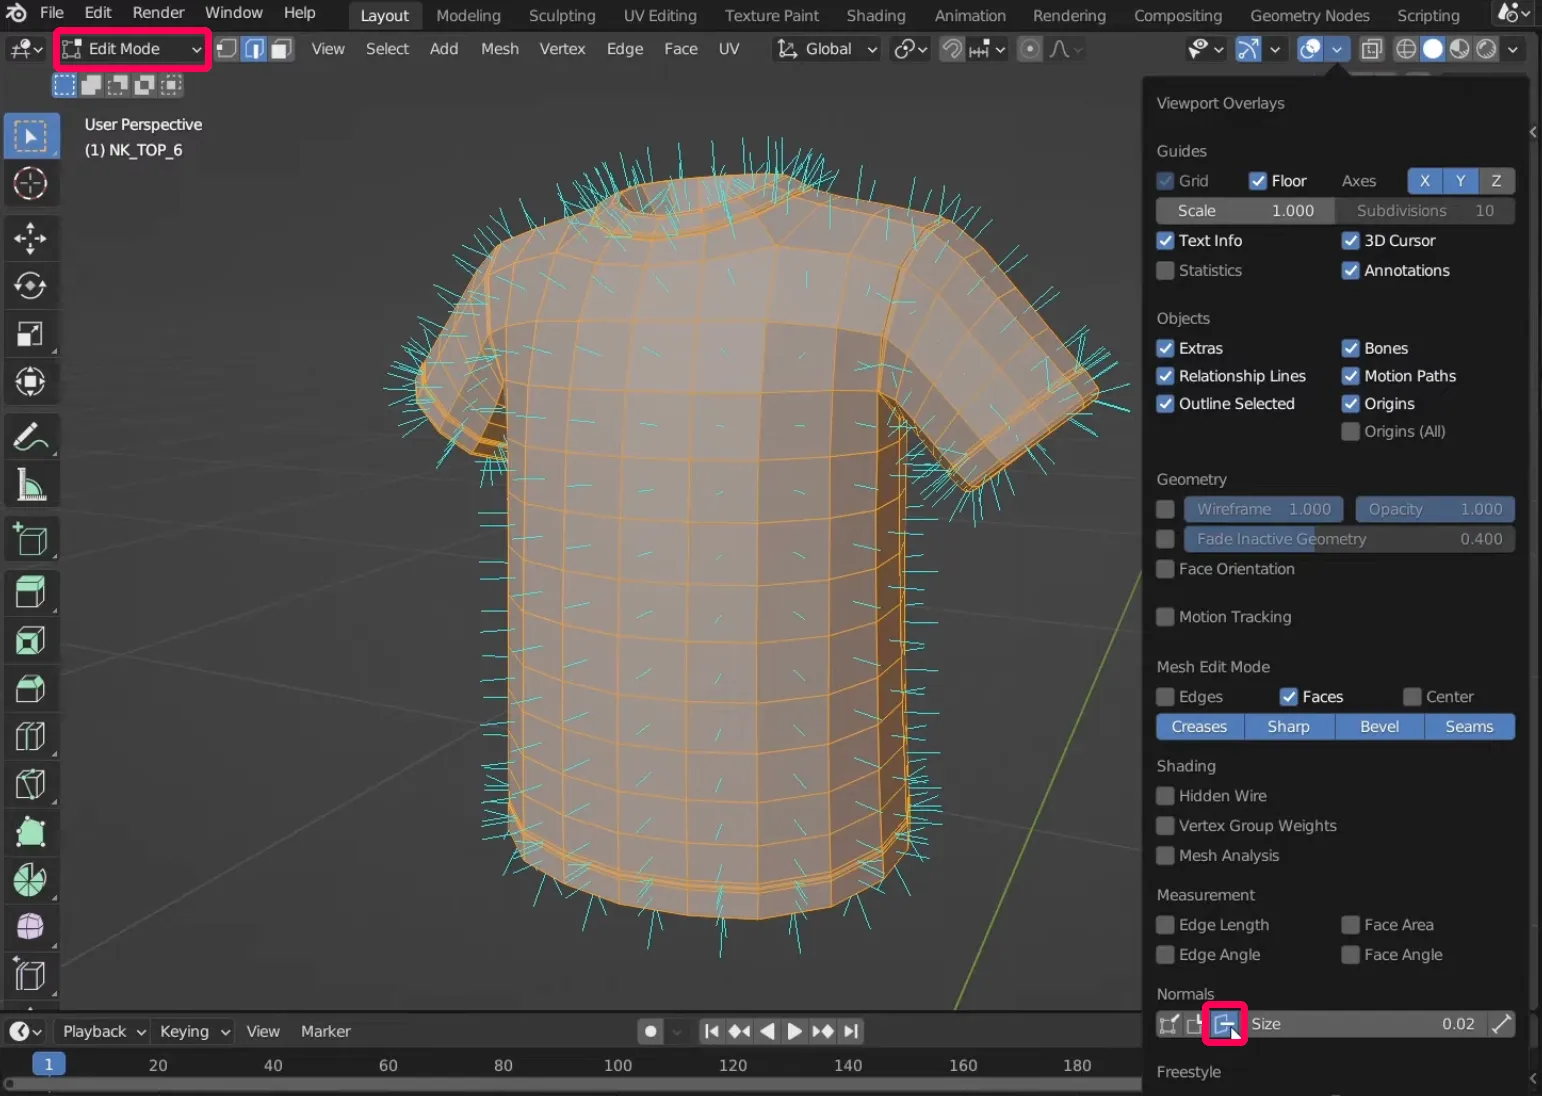Display vertex normals icon
This screenshot has height=1096, width=1542.
1169,1024
